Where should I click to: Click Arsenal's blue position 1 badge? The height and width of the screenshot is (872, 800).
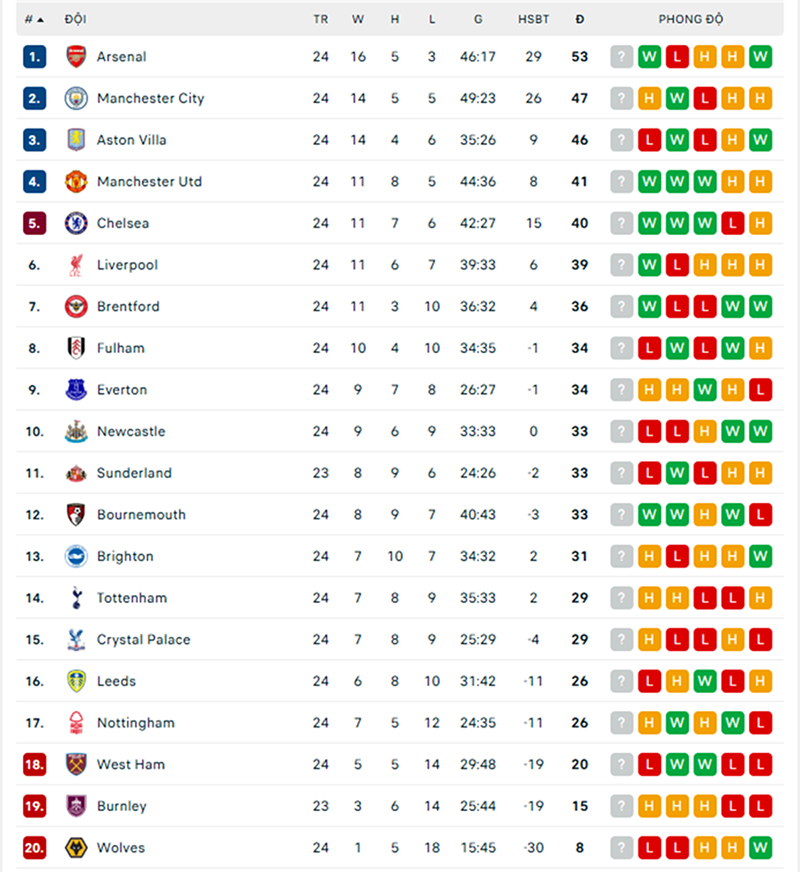pyautogui.click(x=34, y=57)
